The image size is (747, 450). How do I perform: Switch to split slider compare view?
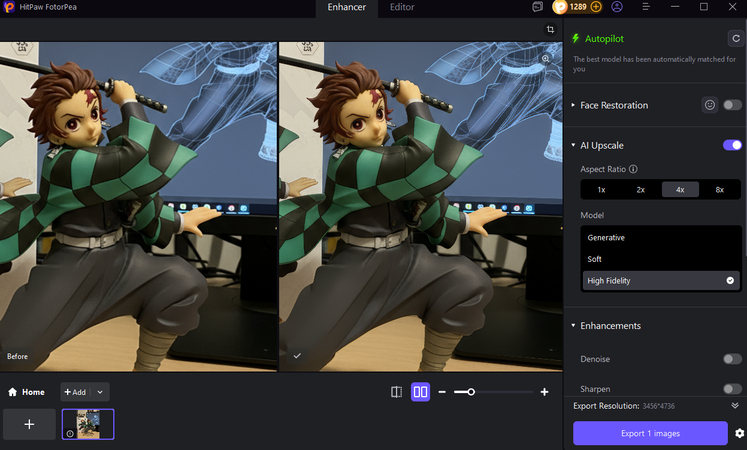click(x=396, y=392)
